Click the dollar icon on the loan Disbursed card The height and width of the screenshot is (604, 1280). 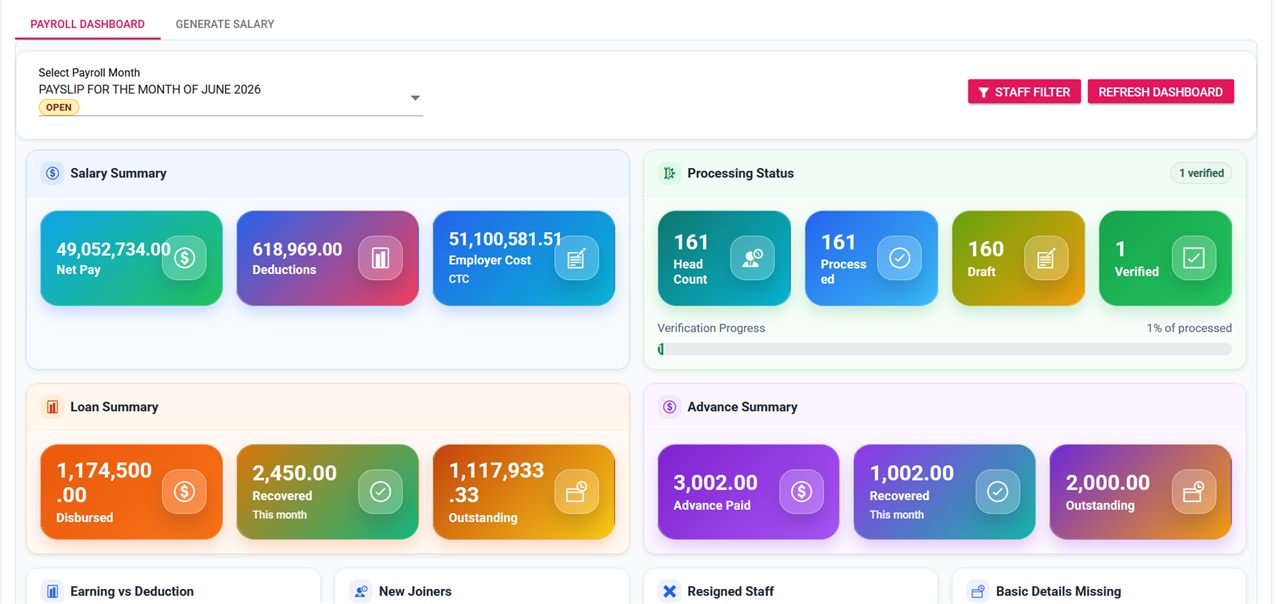[x=184, y=492]
